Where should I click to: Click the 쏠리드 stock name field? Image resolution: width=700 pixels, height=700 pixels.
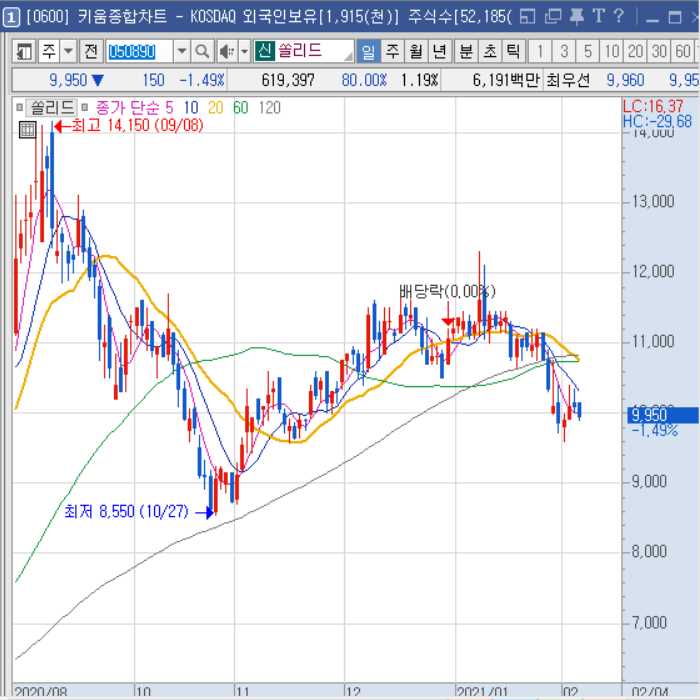click(304, 51)
